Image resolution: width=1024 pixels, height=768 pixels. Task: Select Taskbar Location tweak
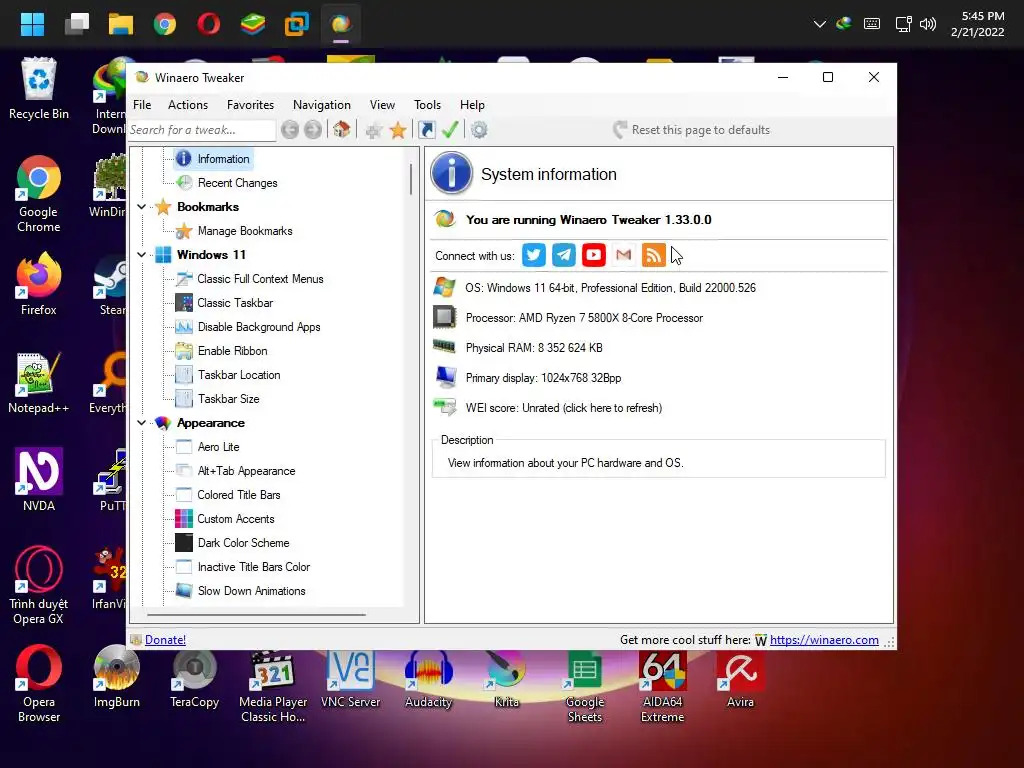[239, 375]
